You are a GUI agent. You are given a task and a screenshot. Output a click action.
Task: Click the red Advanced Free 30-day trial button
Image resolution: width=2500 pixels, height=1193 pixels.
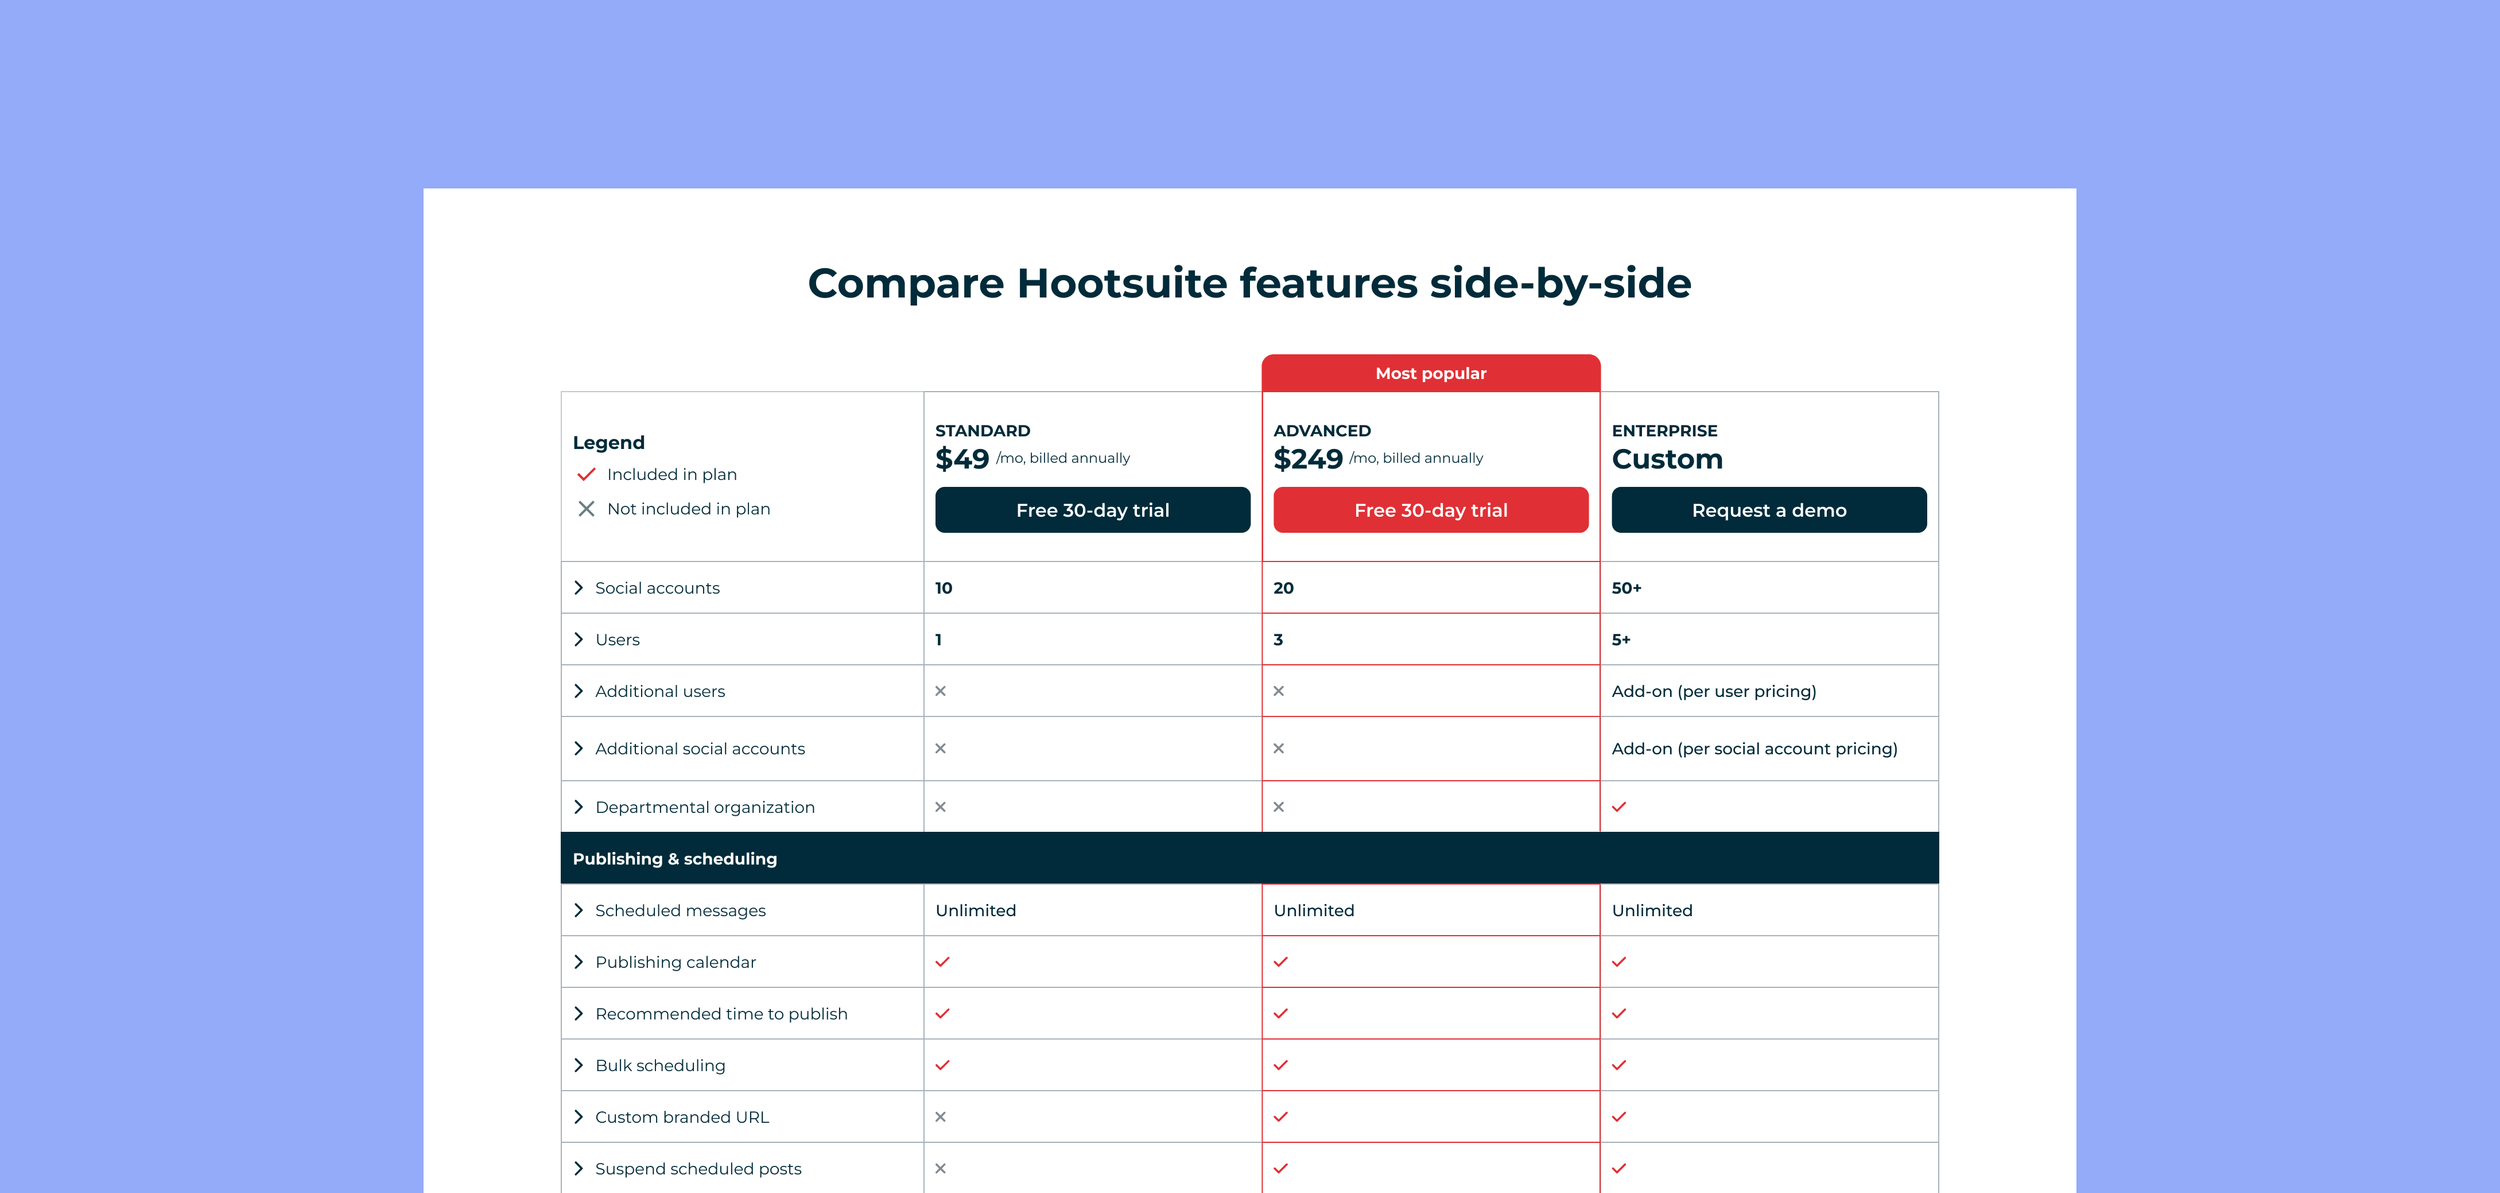click(1430, 510)
